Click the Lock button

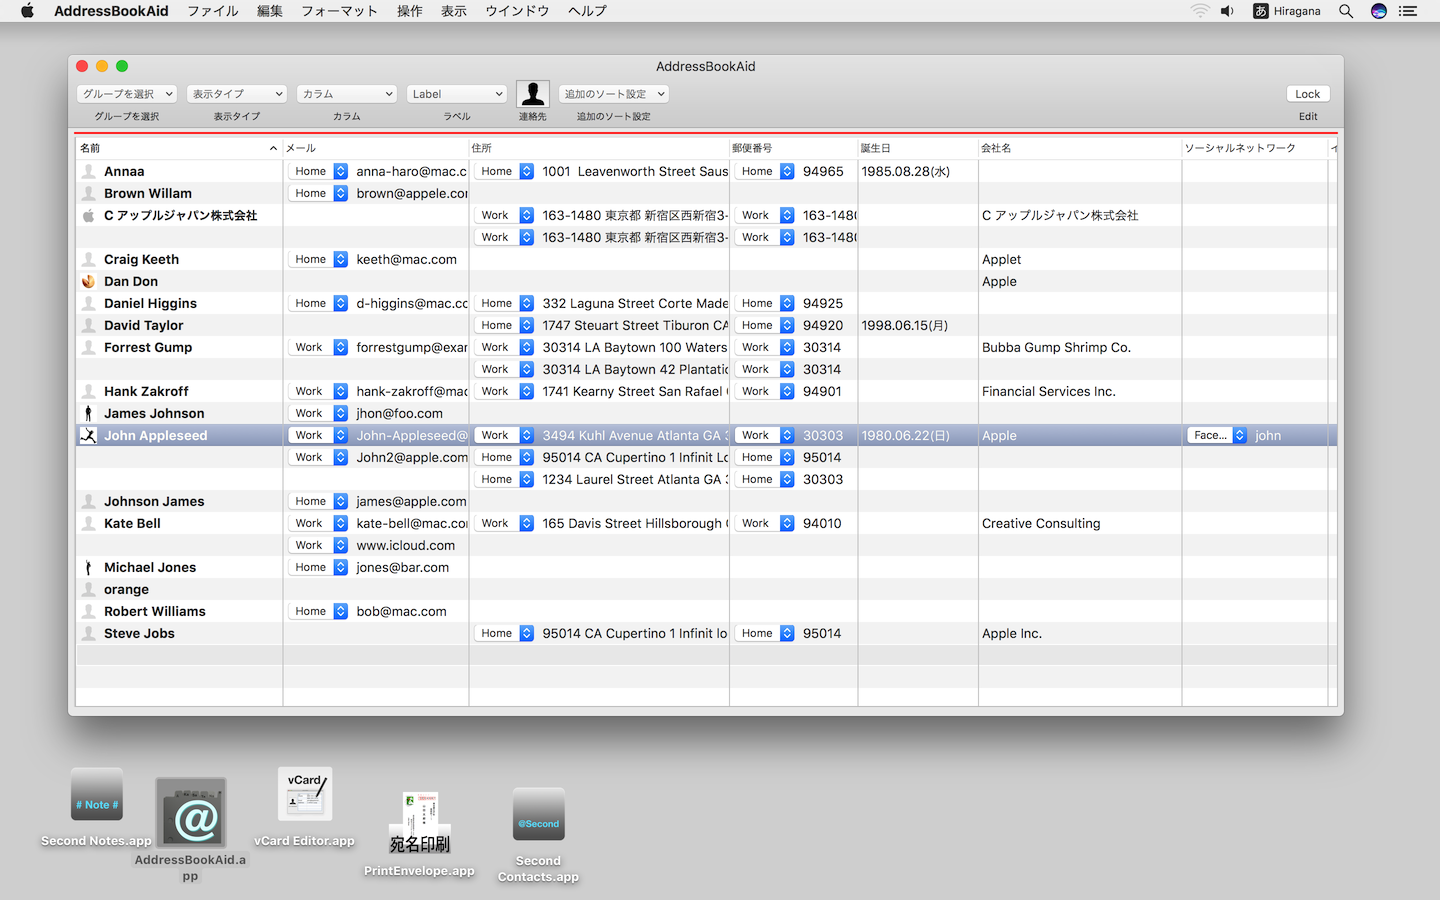click(x=1308, y=94)
